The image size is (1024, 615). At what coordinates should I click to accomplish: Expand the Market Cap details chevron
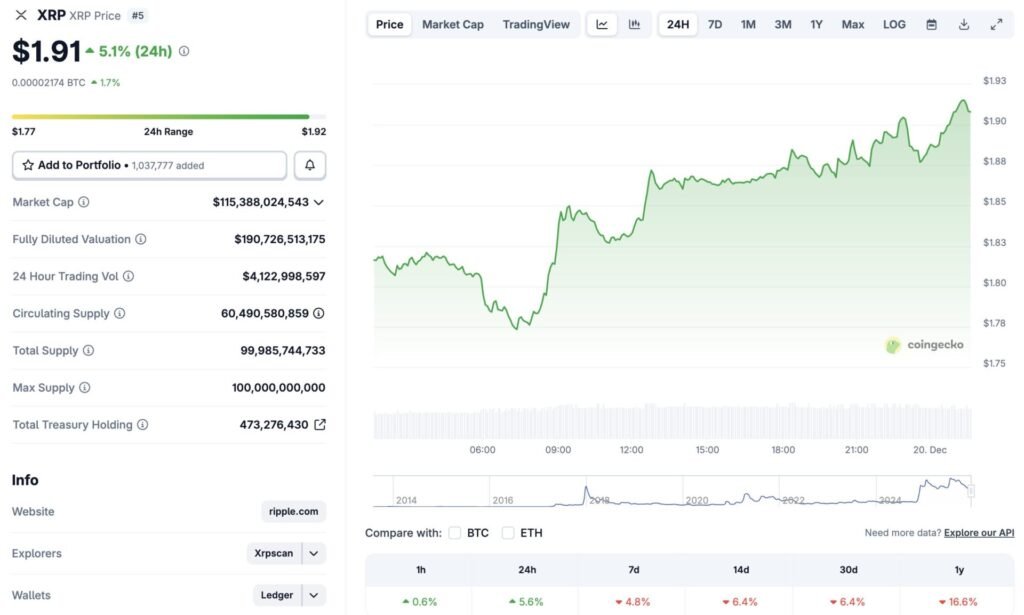pos(318,201)
